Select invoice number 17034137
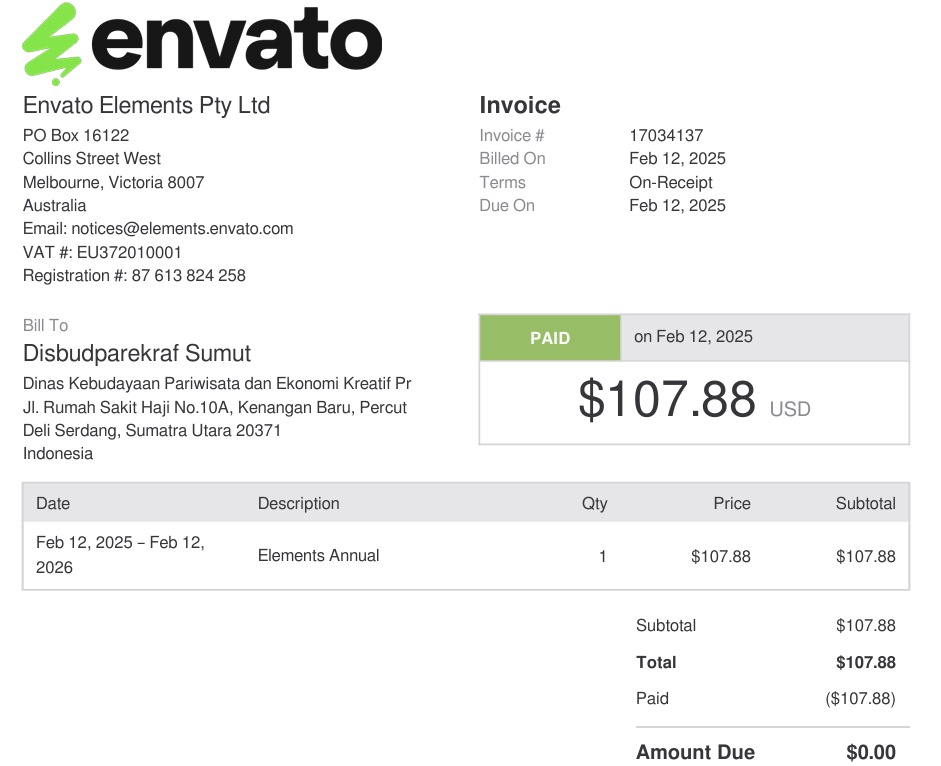 pyautogui.click(x=666, y=135)
